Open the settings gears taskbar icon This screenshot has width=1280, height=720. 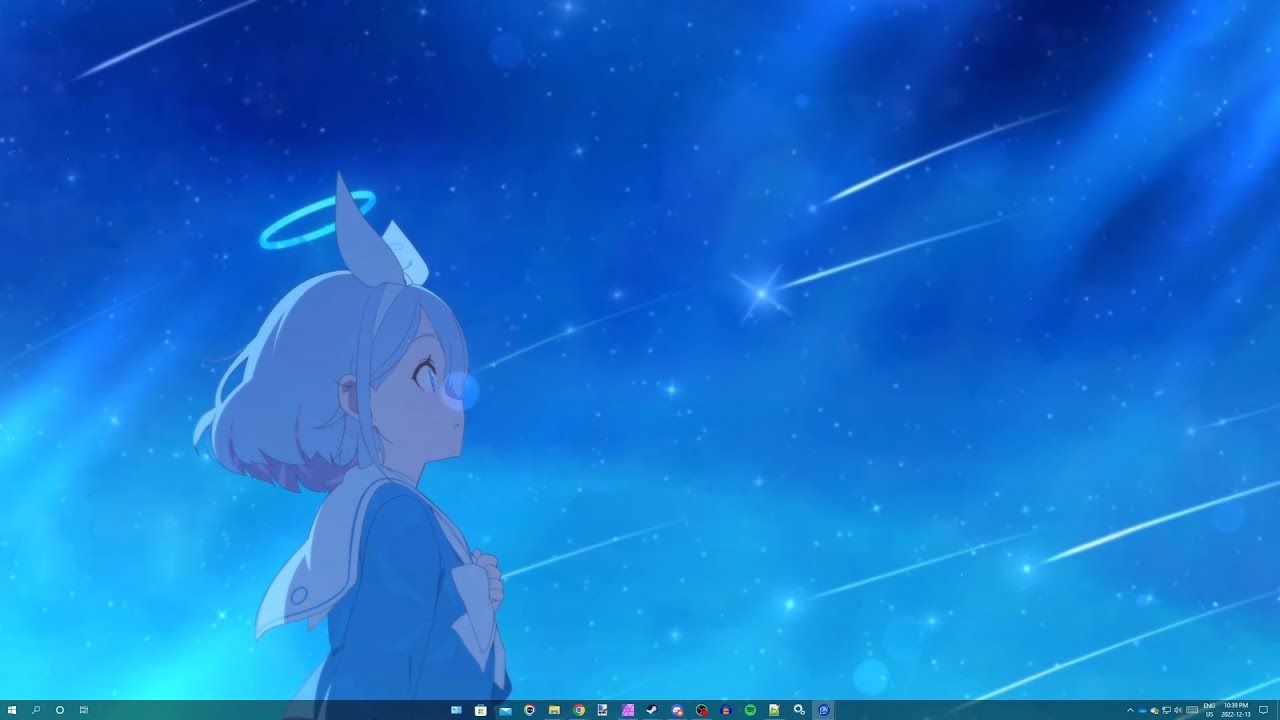point(799,710)
